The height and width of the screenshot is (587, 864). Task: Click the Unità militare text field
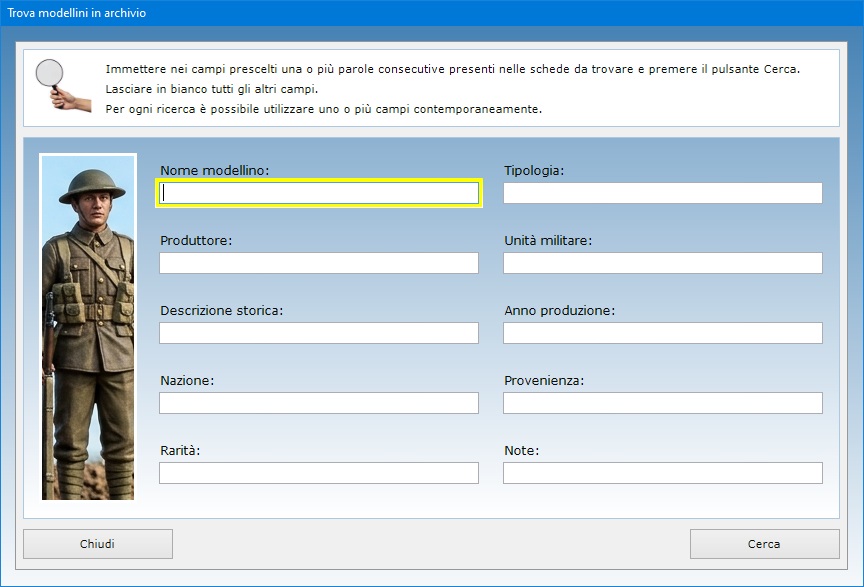click(x=662, y=263)
